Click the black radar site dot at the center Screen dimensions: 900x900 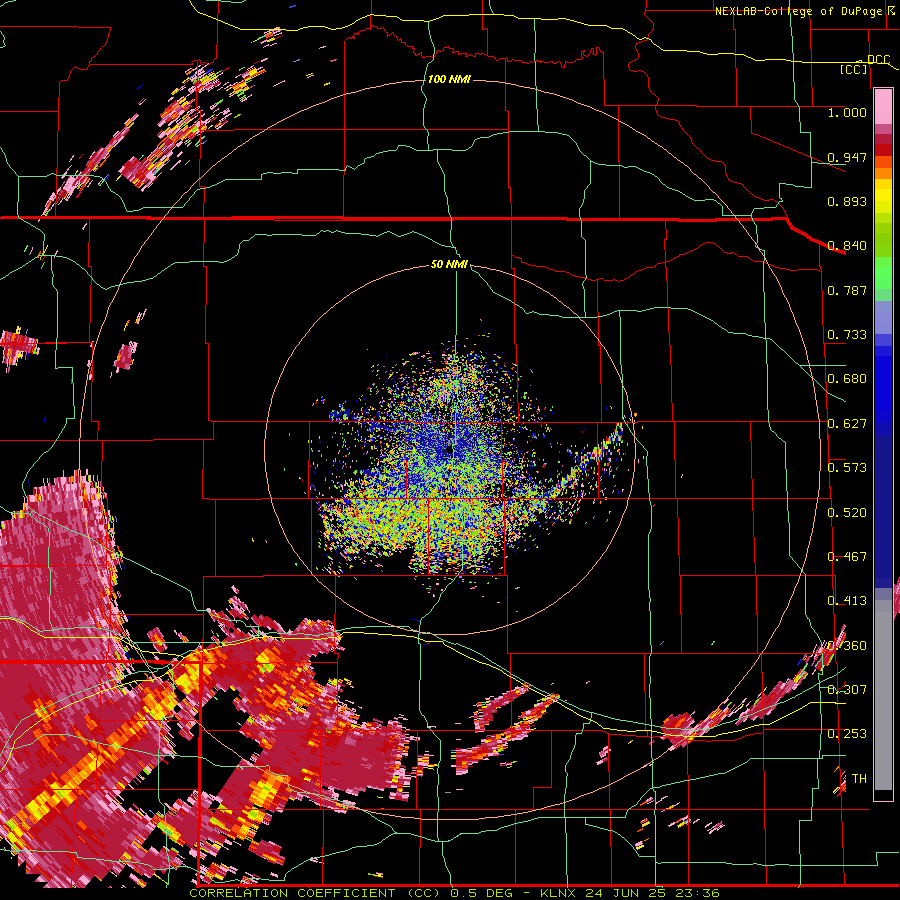coord(449,451)
